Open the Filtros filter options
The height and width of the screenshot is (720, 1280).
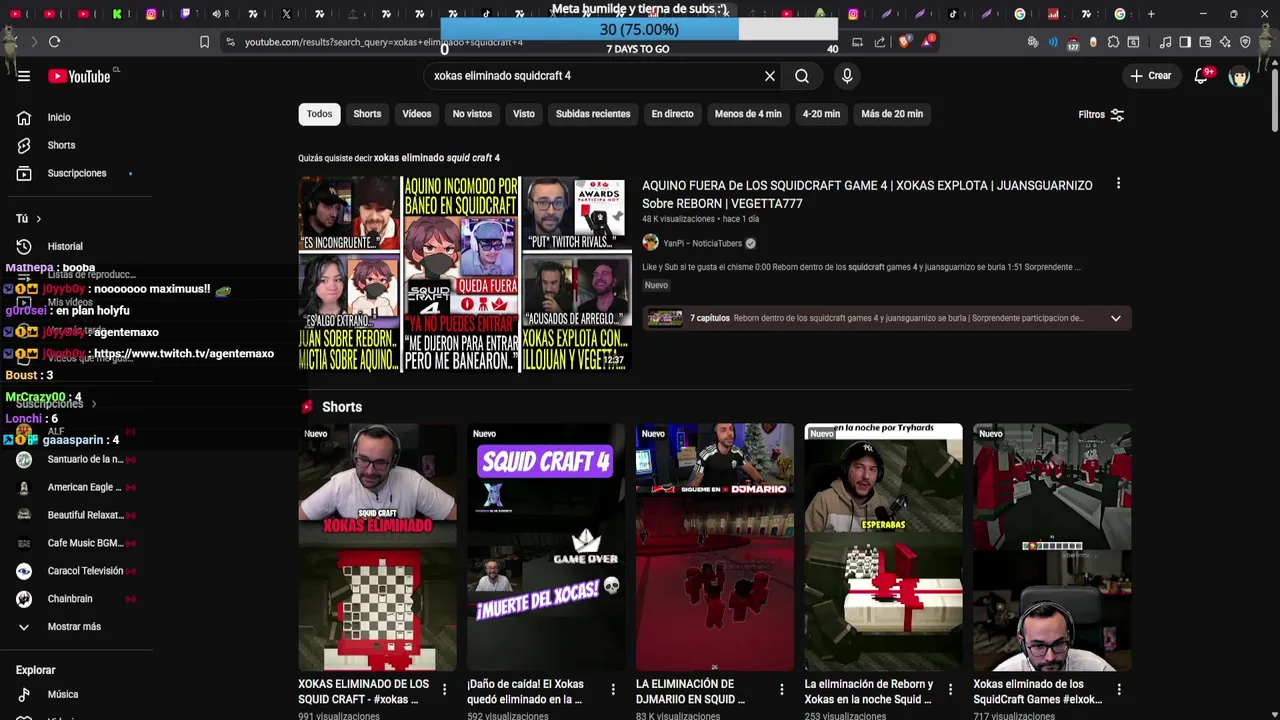tap(1101, 114)
